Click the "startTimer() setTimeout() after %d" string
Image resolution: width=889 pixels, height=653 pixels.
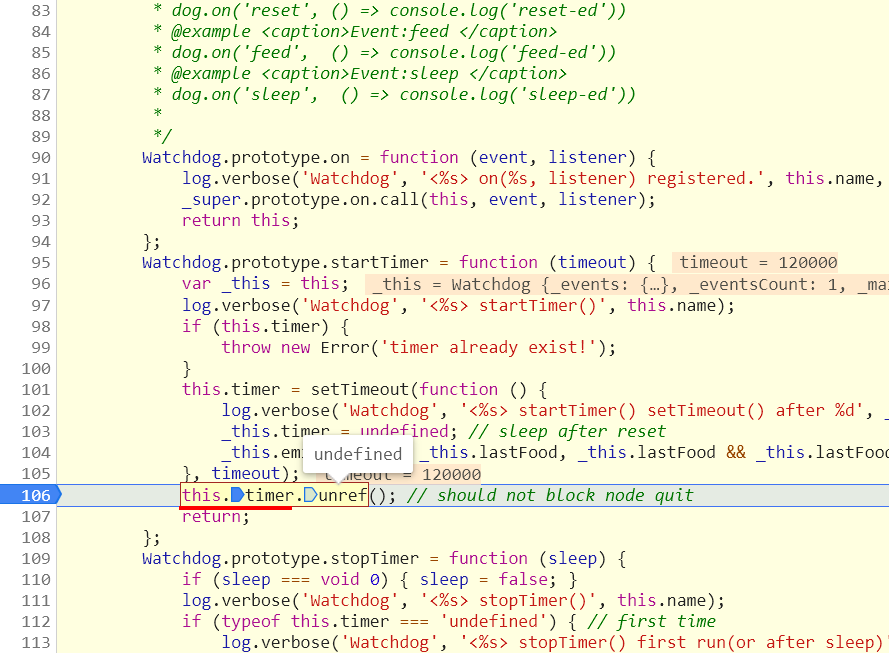[x=662, y=411]
